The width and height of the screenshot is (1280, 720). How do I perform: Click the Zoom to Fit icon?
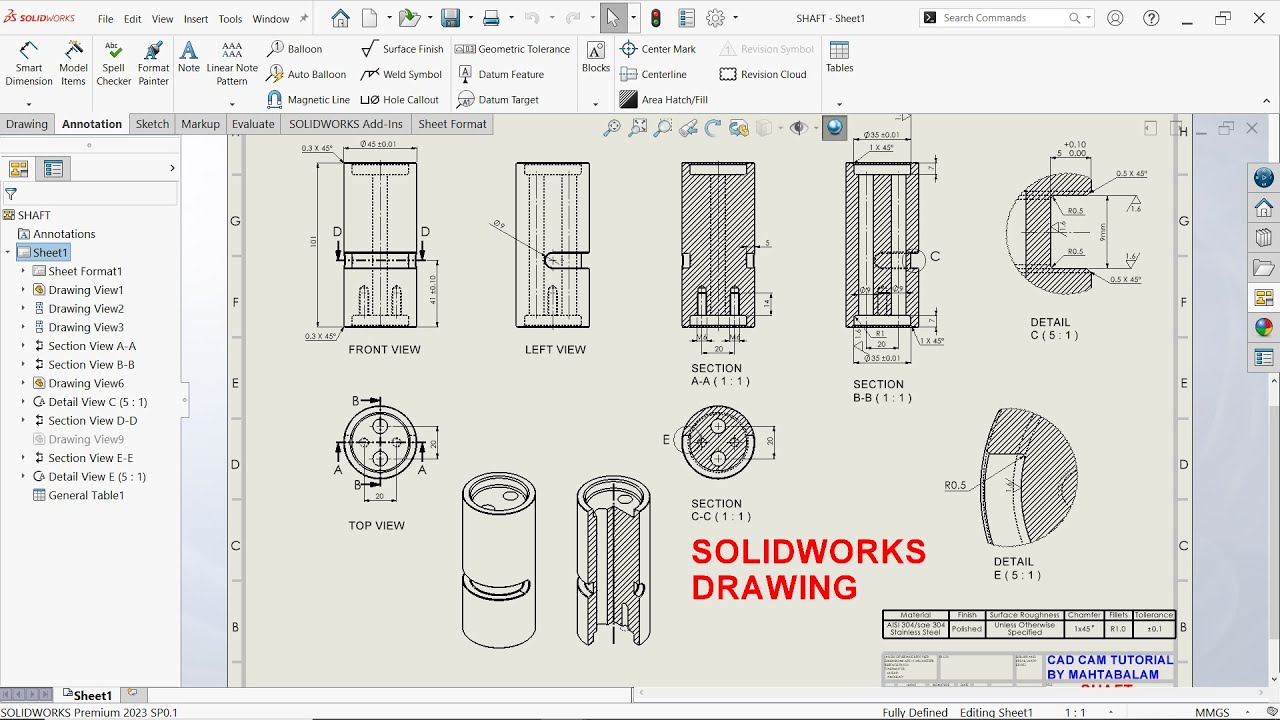pos(612,128)
